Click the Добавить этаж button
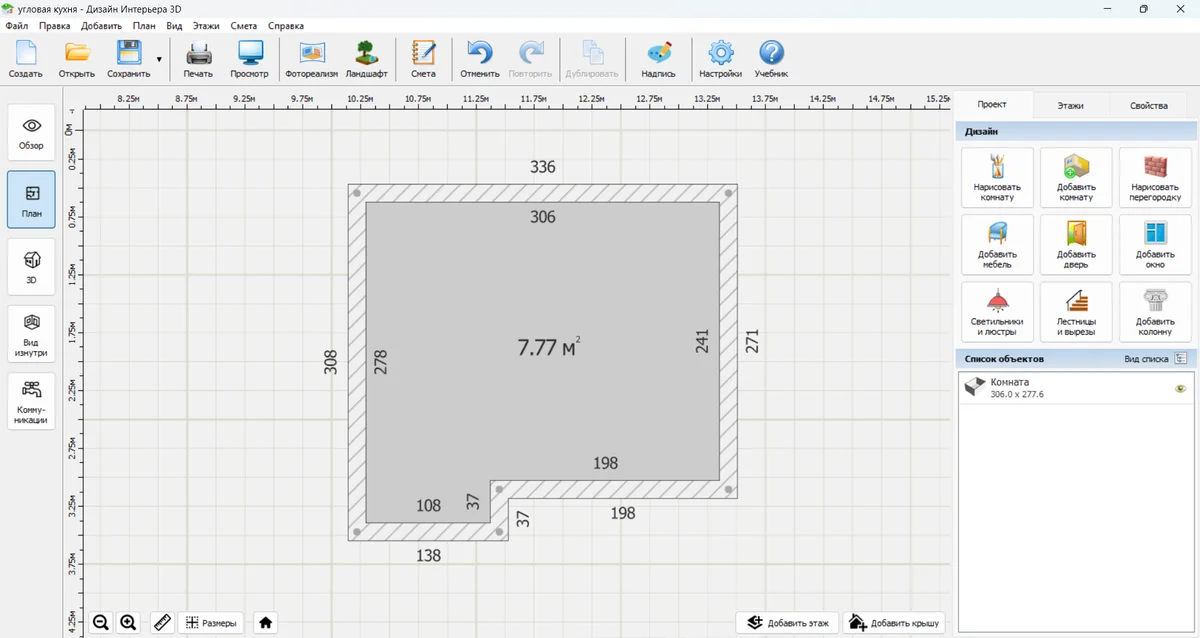Viewport: 1200px width, 638px height. coord(787,623)
